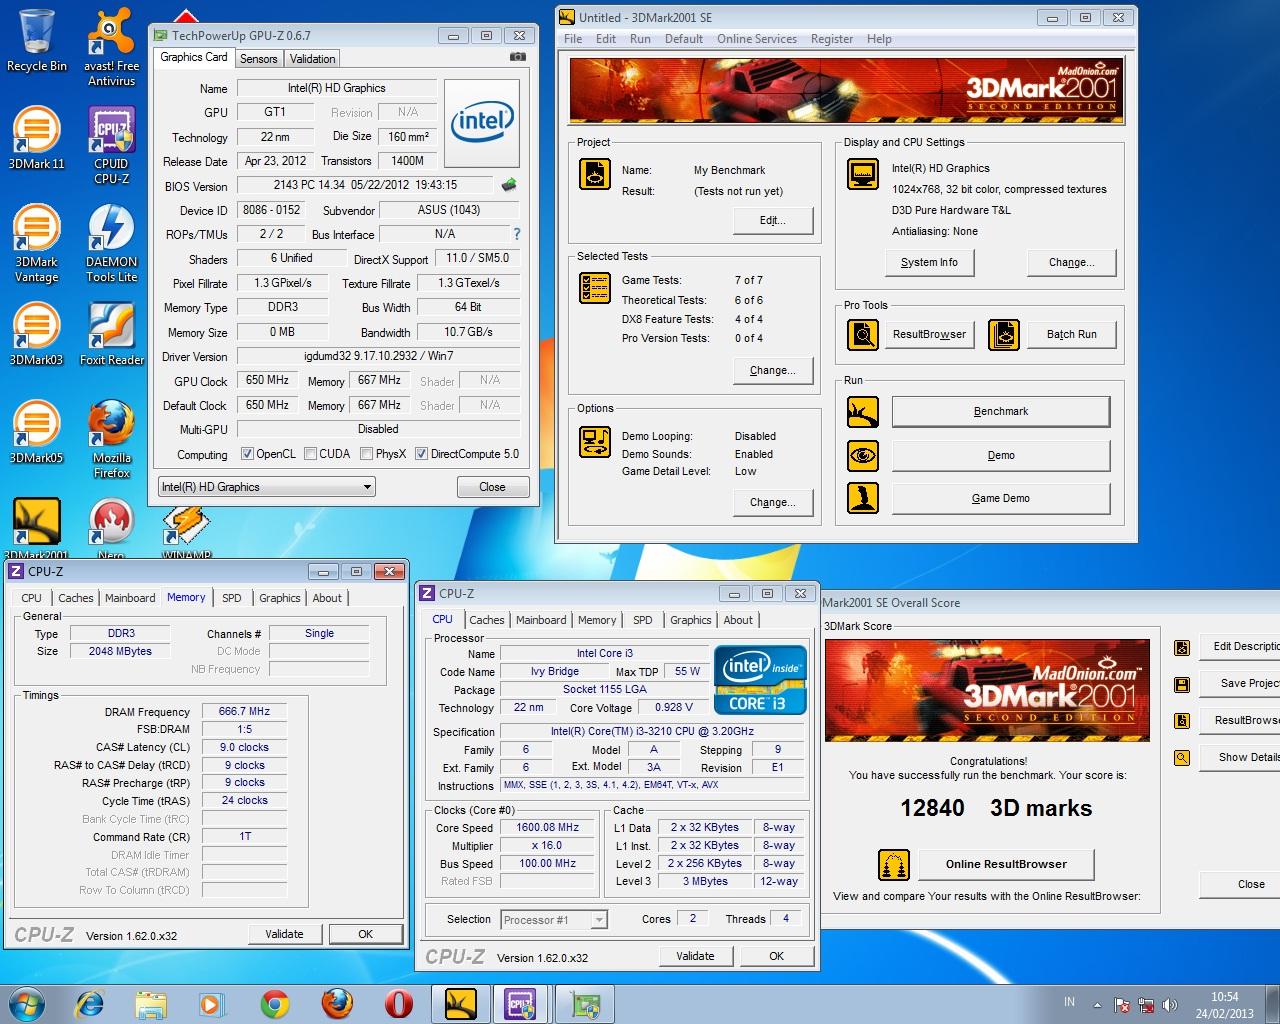The image size is (1280, 1024).
Task: Open Mozilla Firefox desktop shortcut
Action: point(111,439)
